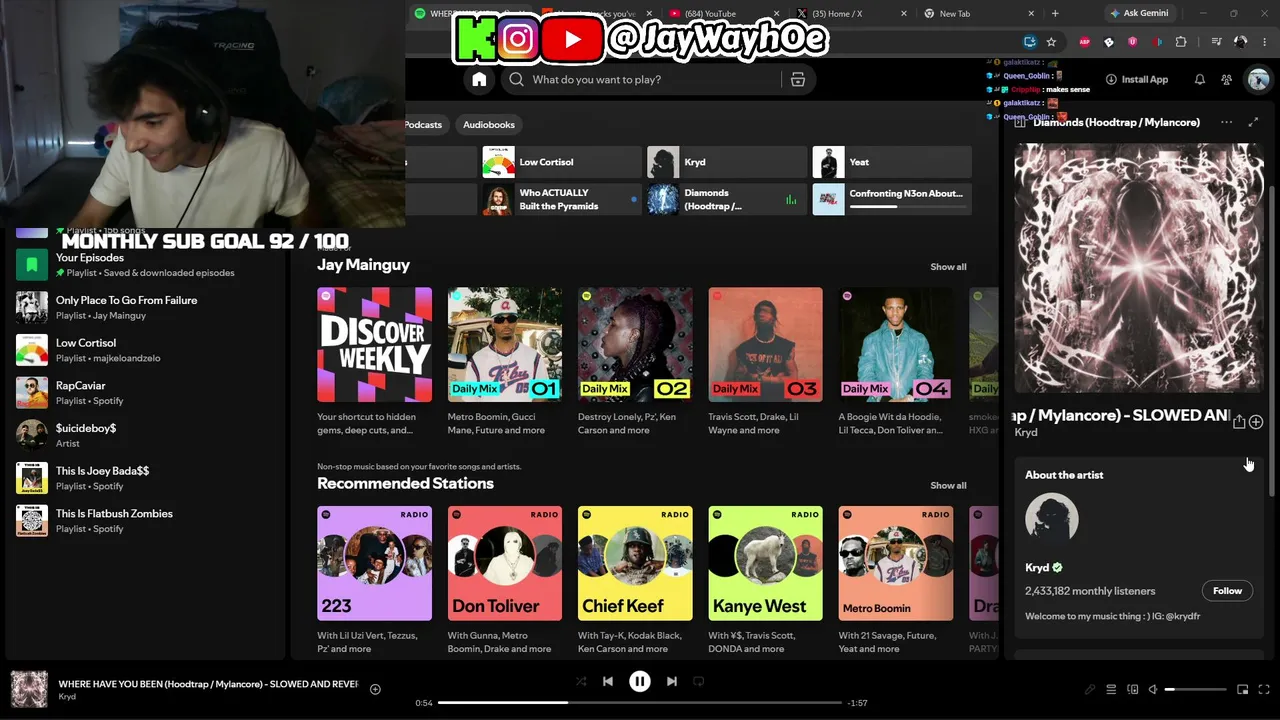The height and width of the screenshot is (720, 1280).
Task: Open Connect to a device icon
Action: (x=1133, y=689)
